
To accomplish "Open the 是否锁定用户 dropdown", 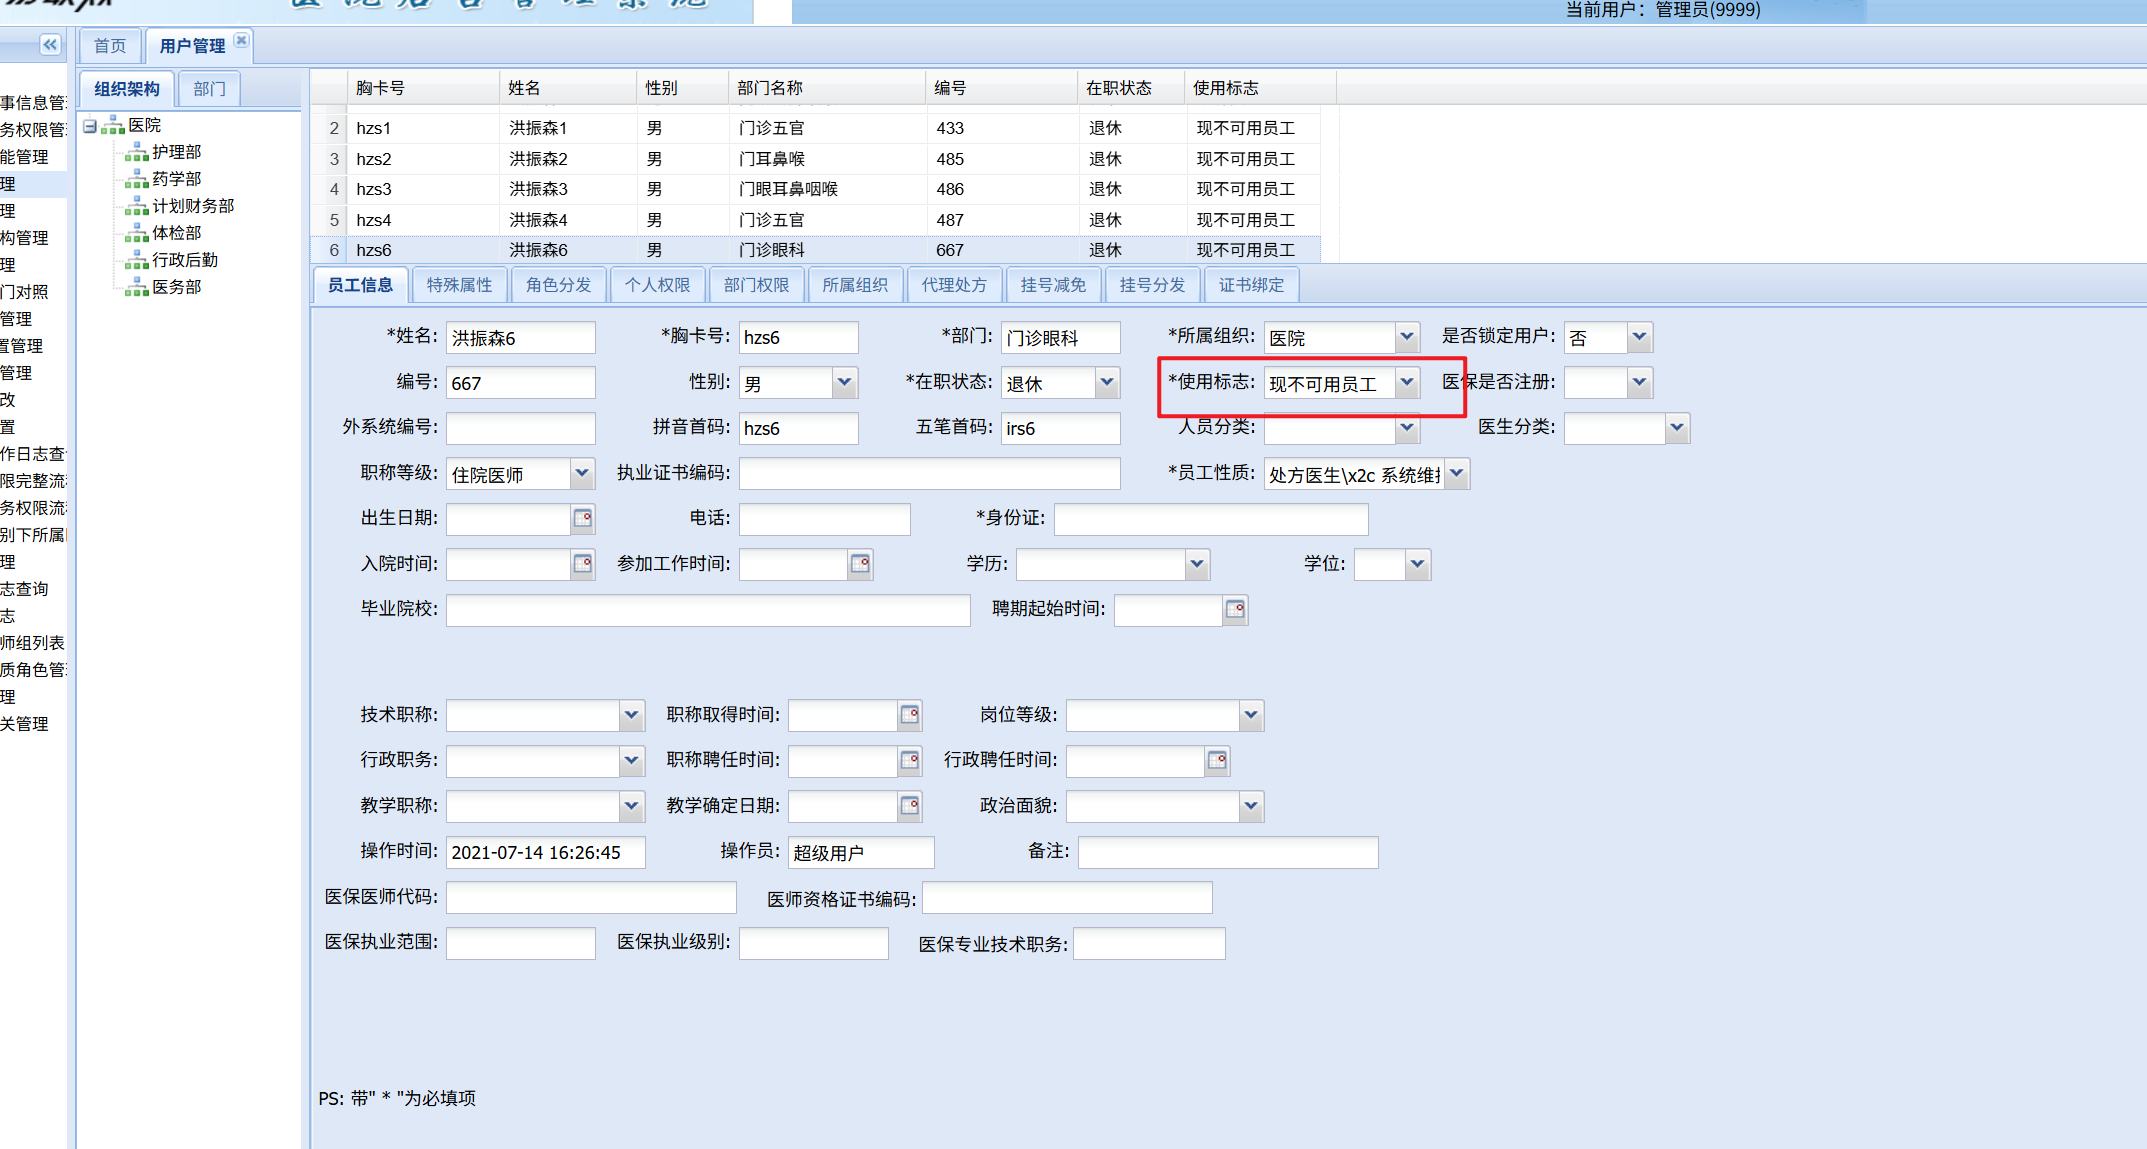I will (1638, 337).
